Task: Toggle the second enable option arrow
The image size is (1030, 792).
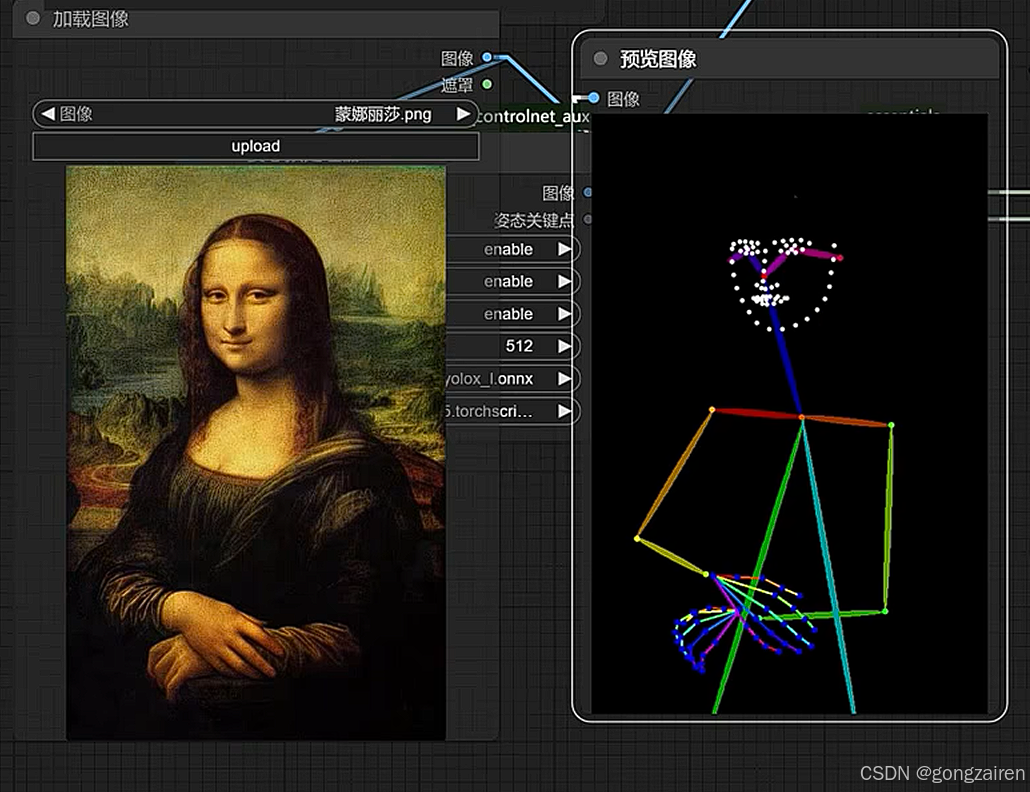Action: [564, 281]
